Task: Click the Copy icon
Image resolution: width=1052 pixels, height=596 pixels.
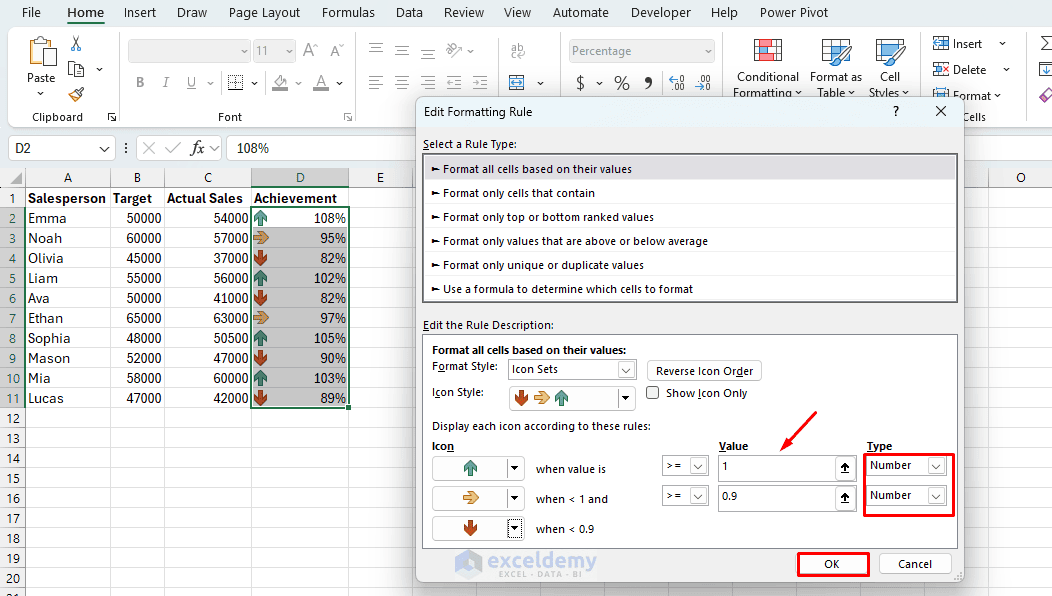Action: [76, 69]
